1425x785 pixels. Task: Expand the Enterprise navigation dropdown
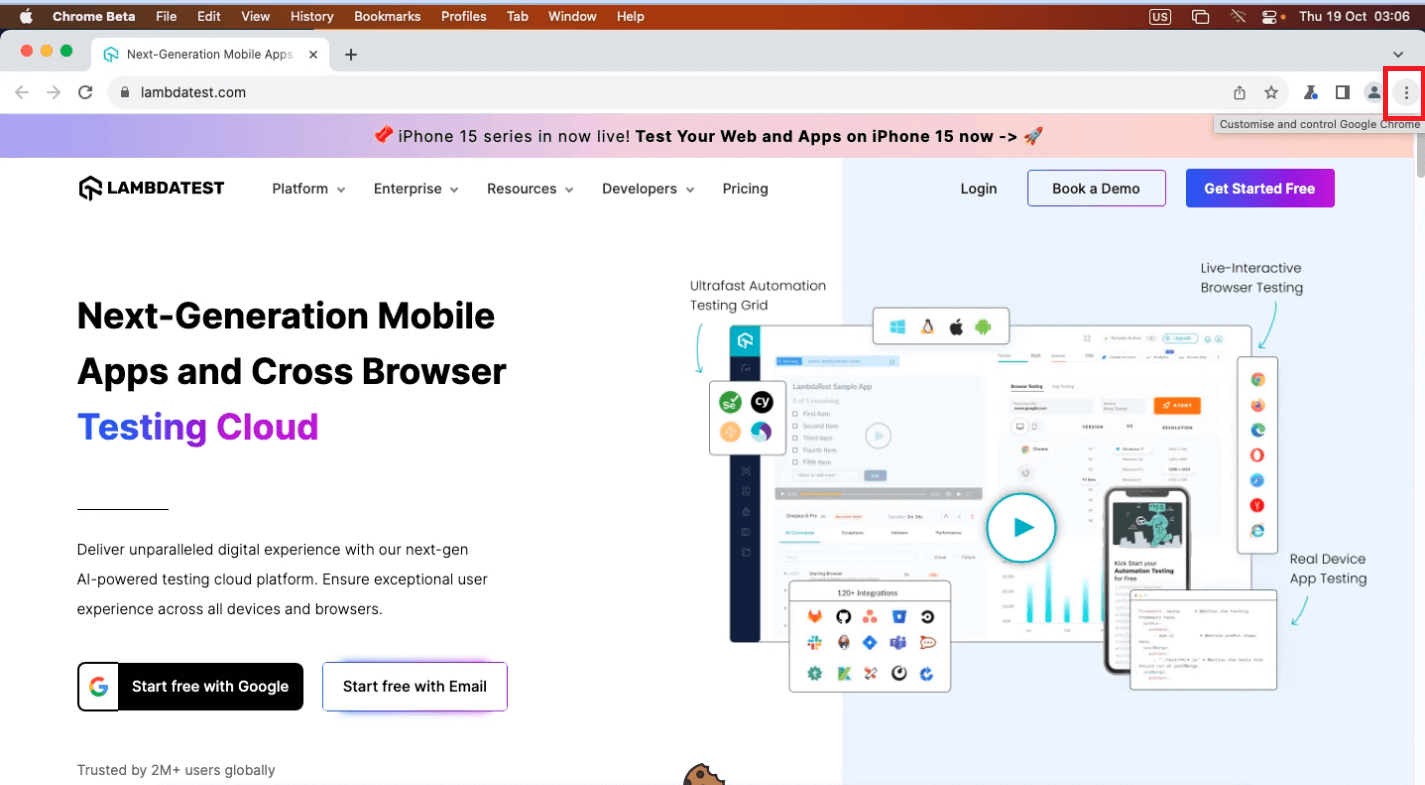point(416,189)
